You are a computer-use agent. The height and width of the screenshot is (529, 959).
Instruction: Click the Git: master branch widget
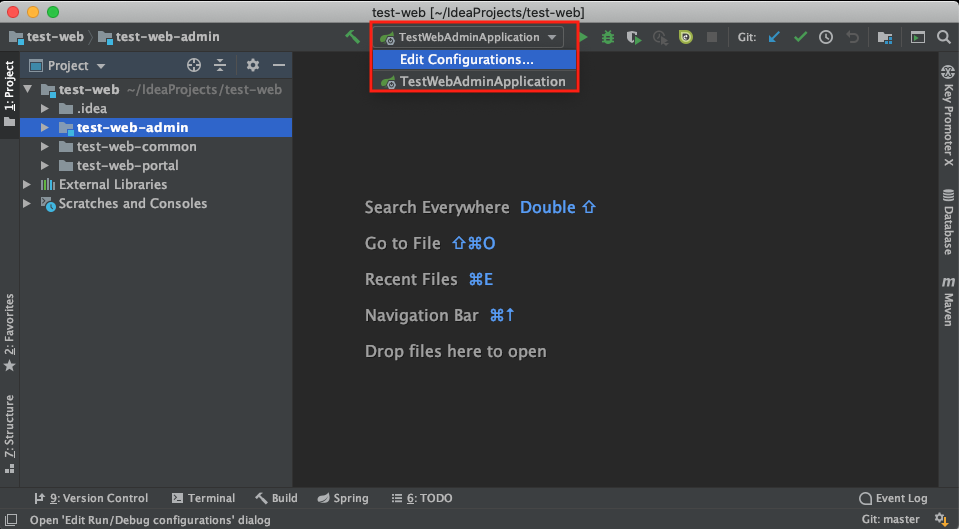coord(890,519)
